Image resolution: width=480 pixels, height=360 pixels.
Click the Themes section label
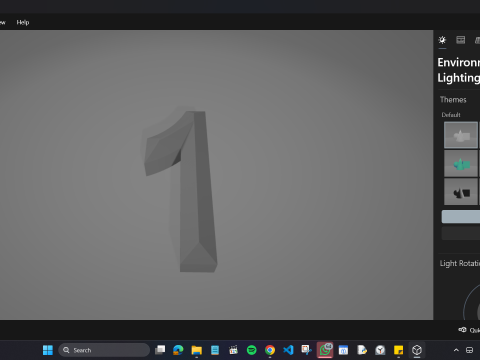point(453,100)
